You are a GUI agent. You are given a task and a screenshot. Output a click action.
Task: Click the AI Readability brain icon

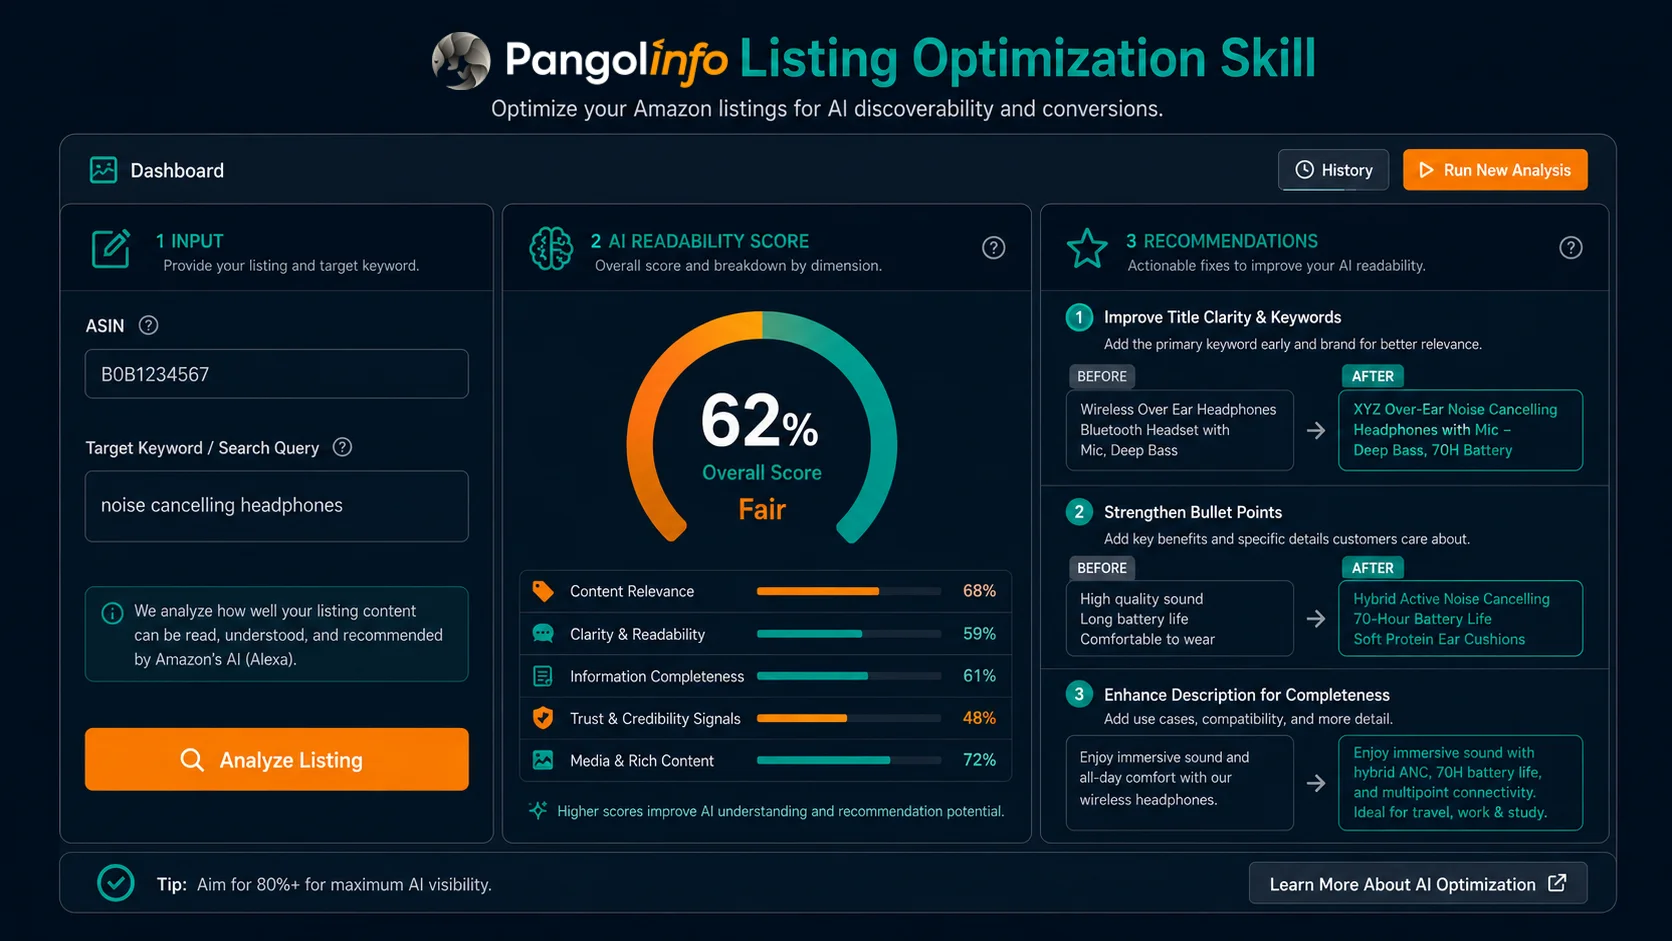click(551, 249)
